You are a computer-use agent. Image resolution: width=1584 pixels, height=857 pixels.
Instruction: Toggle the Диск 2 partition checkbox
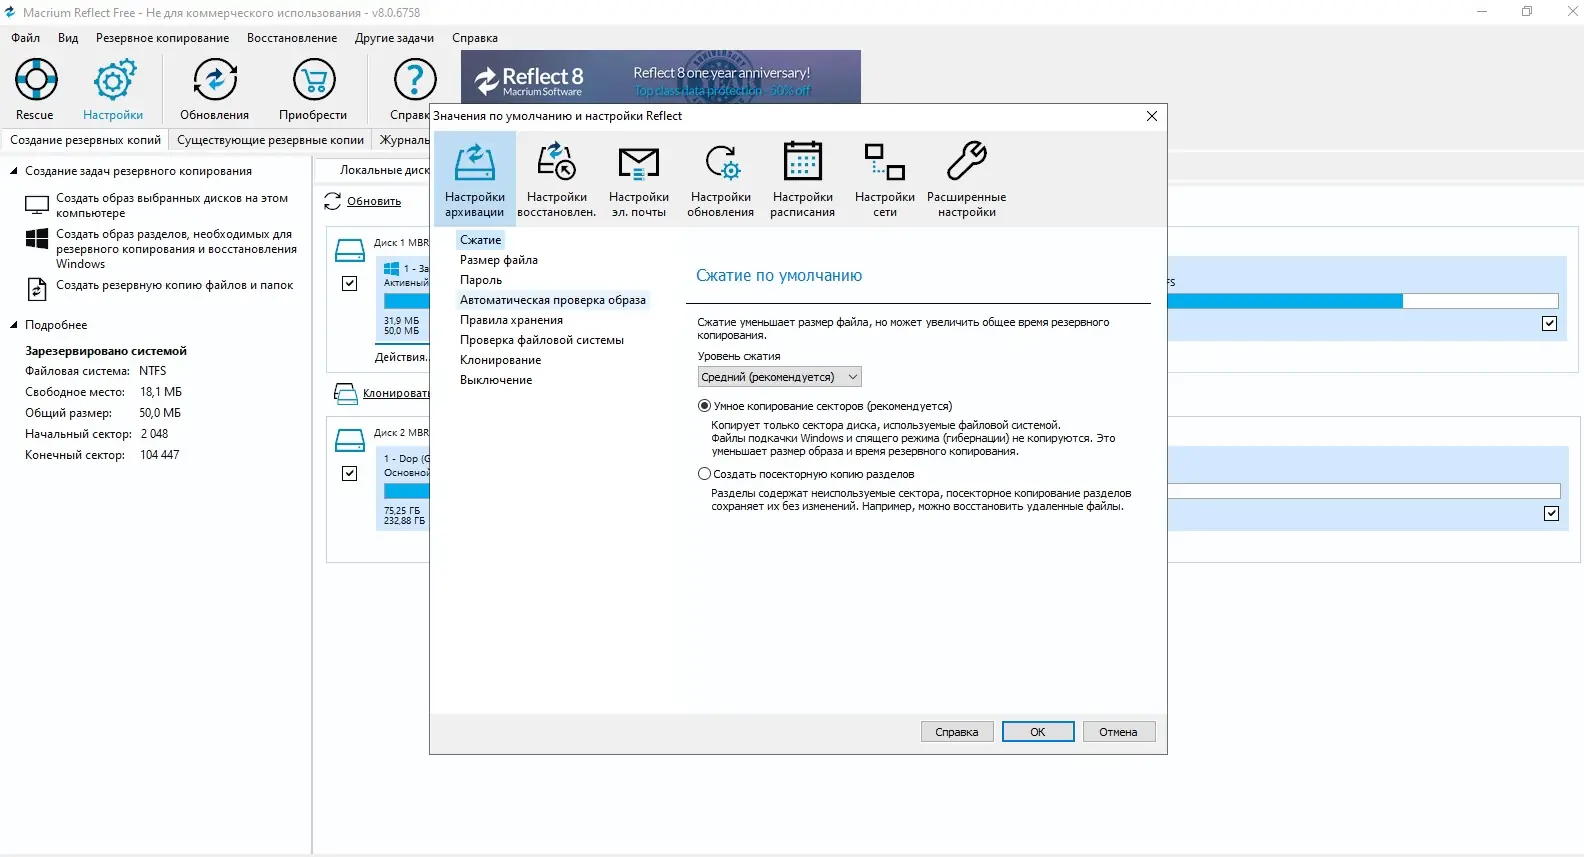click(350, 473)
